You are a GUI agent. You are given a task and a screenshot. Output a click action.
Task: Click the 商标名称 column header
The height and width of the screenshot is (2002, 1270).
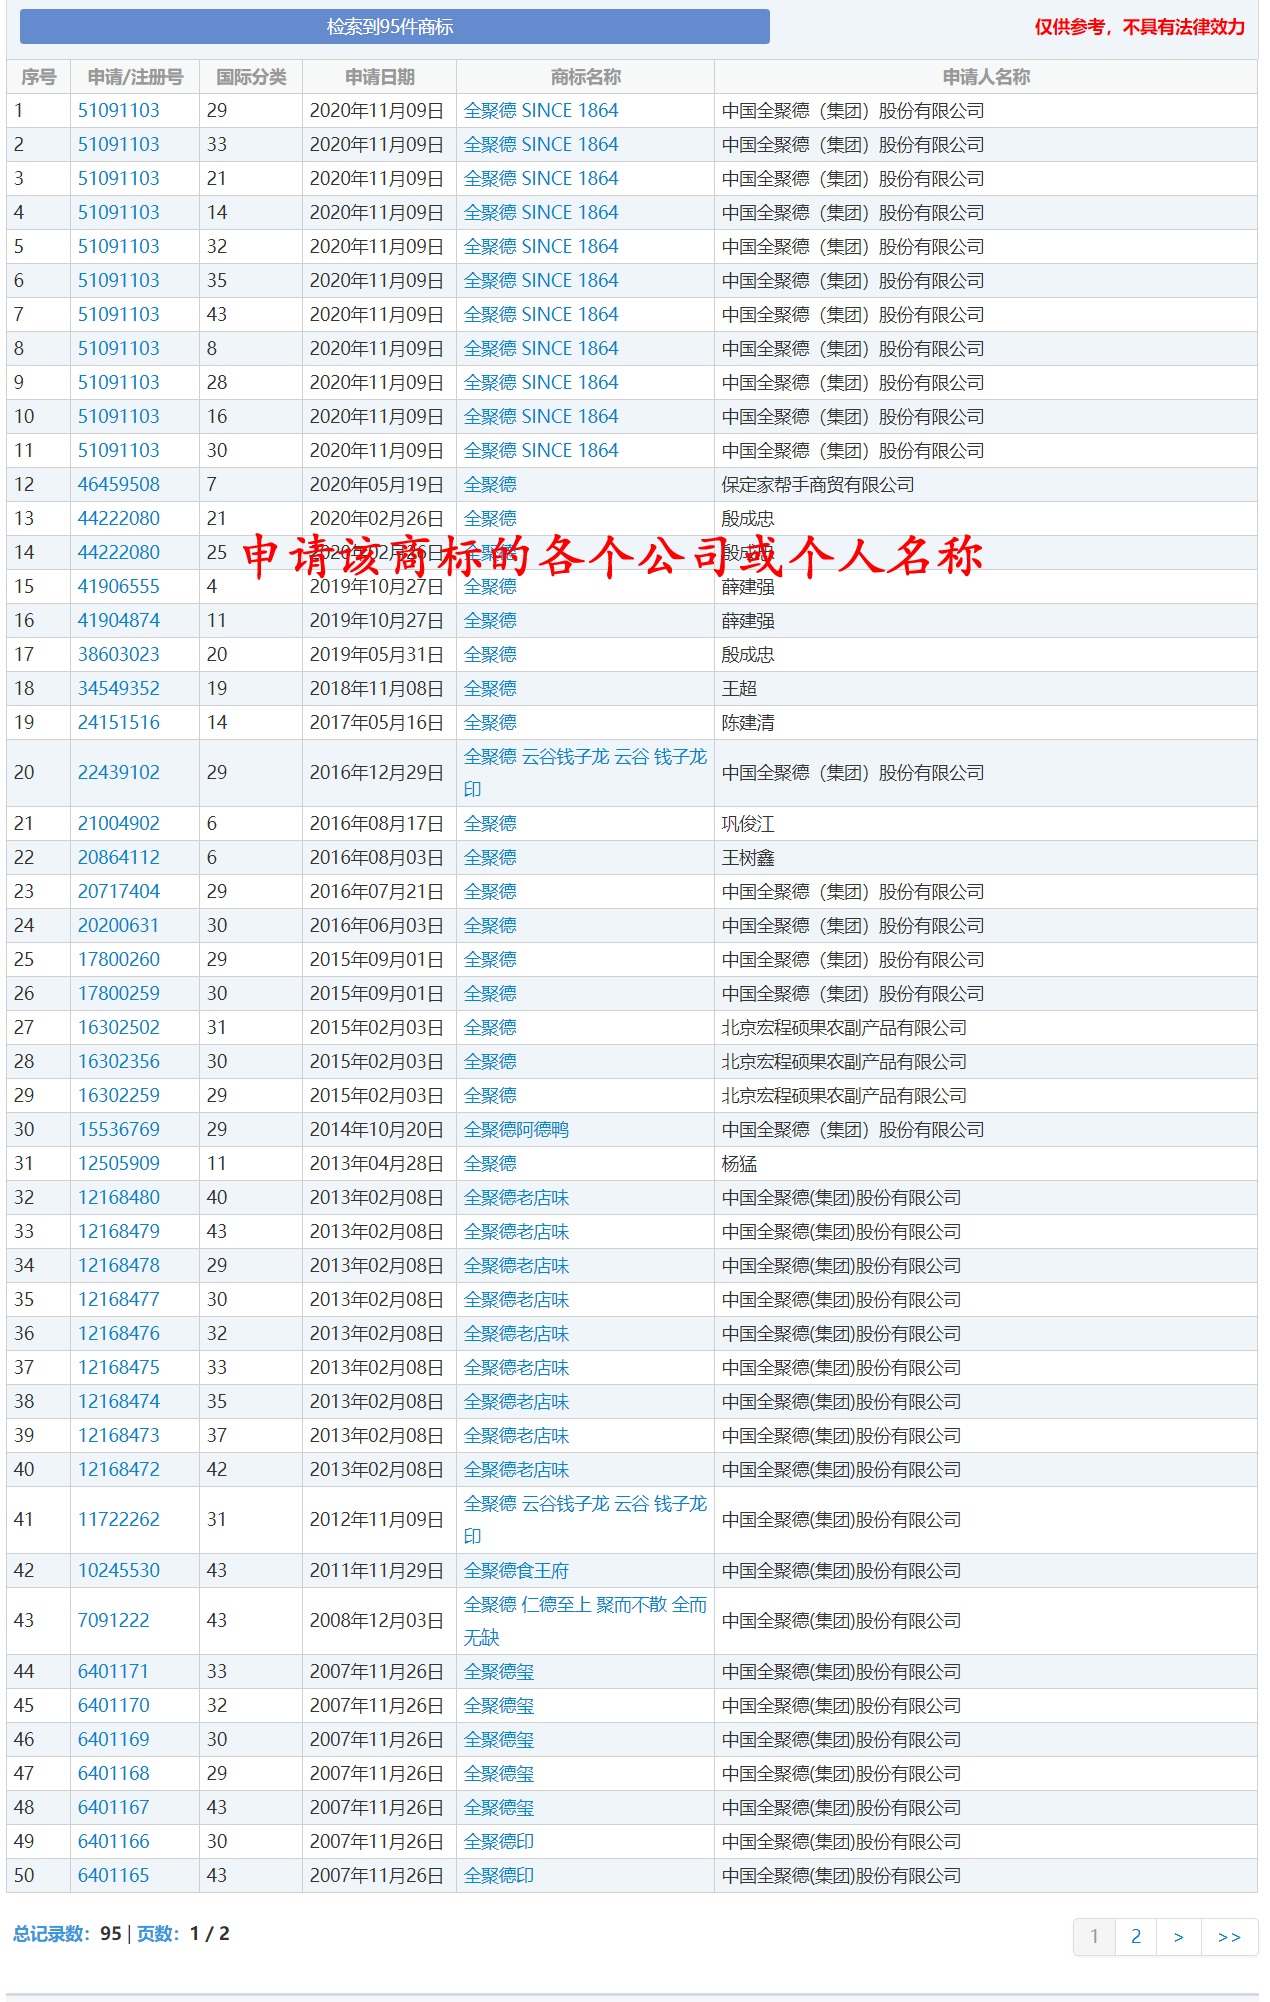tap(585, 77)
